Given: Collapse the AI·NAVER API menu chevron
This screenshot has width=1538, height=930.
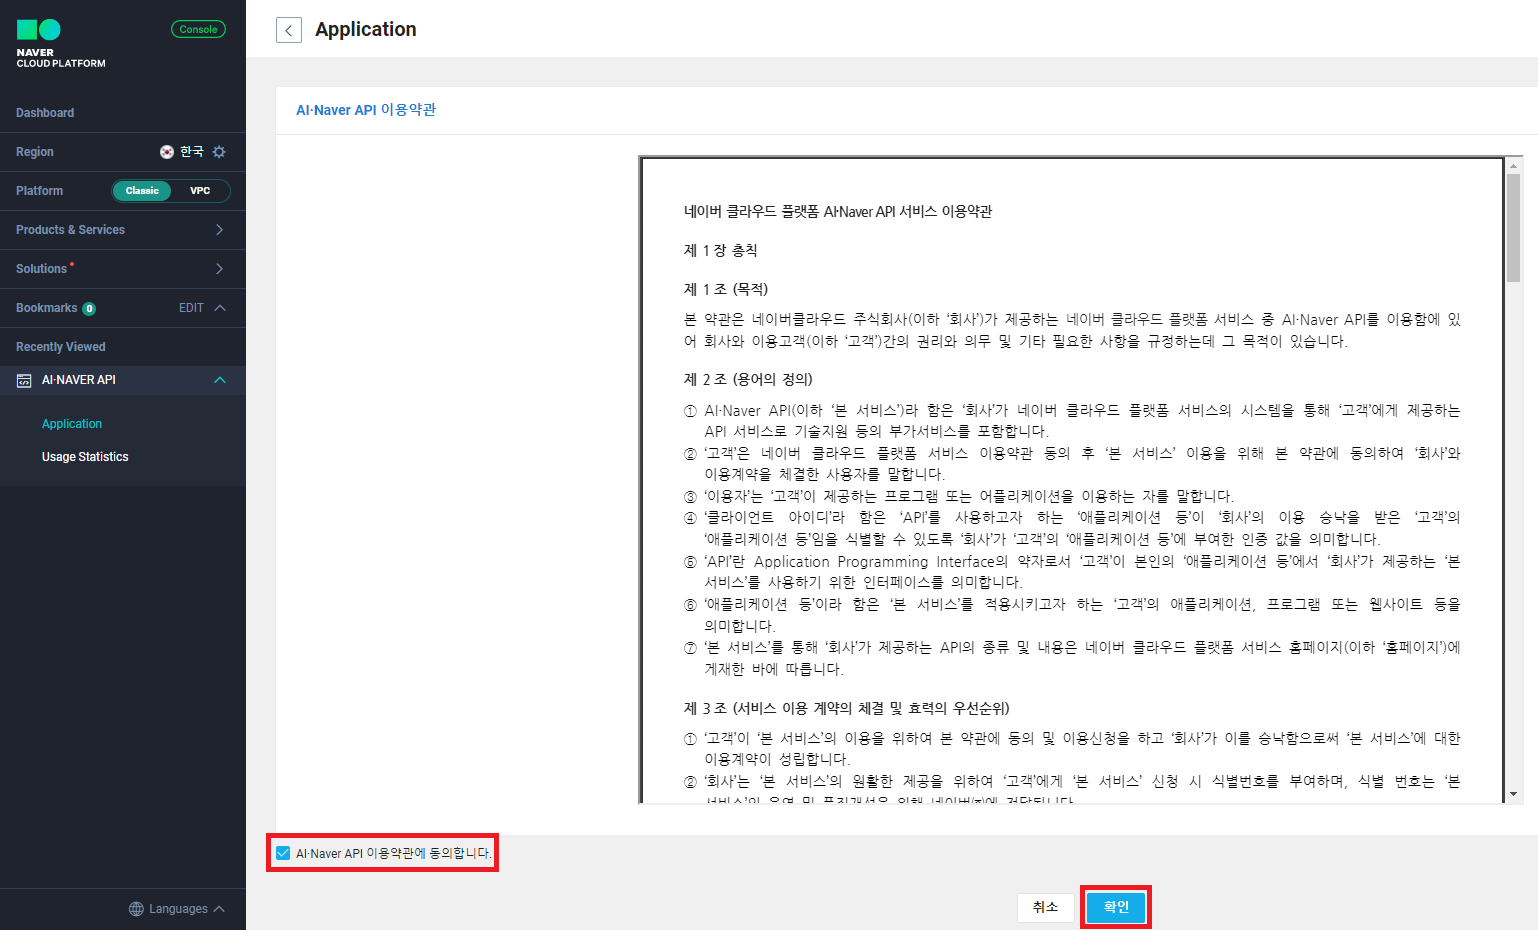Looking at the screenshot, I should pyautogui.click(x=220, y=380).
